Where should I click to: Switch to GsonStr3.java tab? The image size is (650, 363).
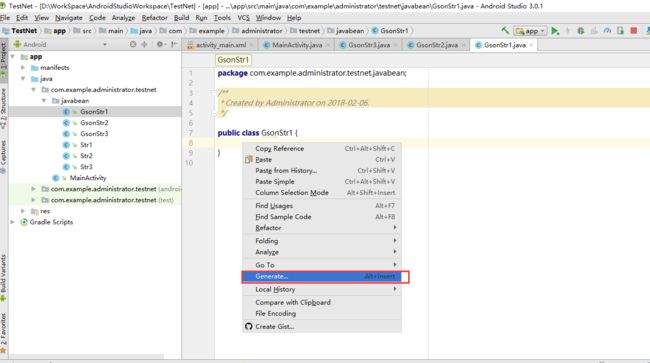click(x=369, y=45)
